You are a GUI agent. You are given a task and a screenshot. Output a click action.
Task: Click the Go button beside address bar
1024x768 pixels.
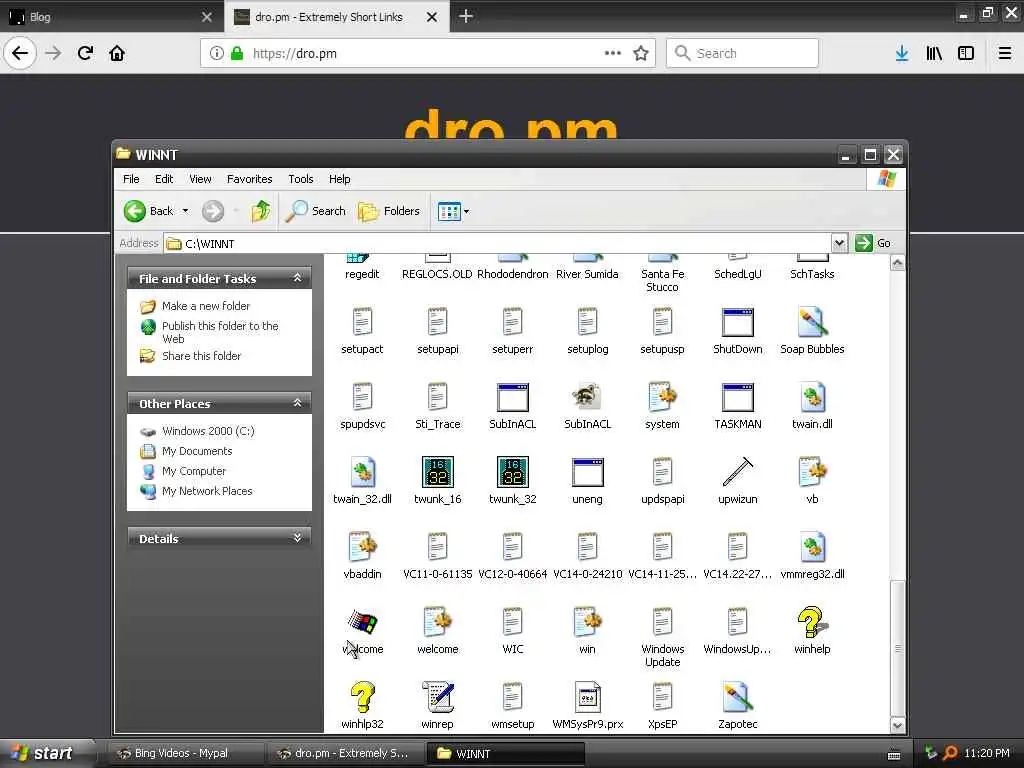873,243
